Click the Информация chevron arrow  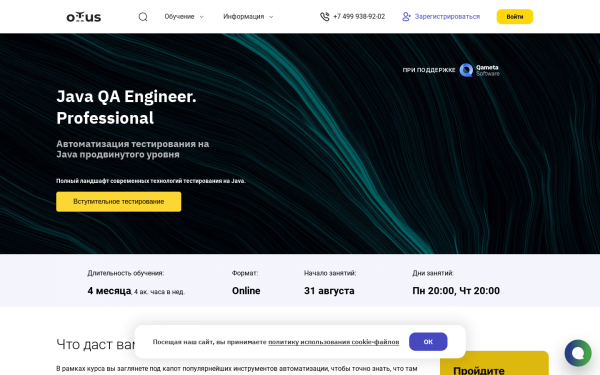[x=271, y=17]
